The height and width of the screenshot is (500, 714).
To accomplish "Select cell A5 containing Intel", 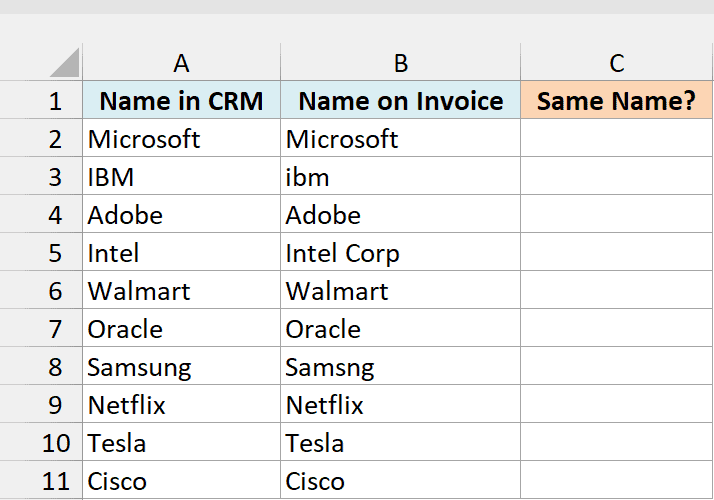I will pyautogui.click(x=182, y=253).
